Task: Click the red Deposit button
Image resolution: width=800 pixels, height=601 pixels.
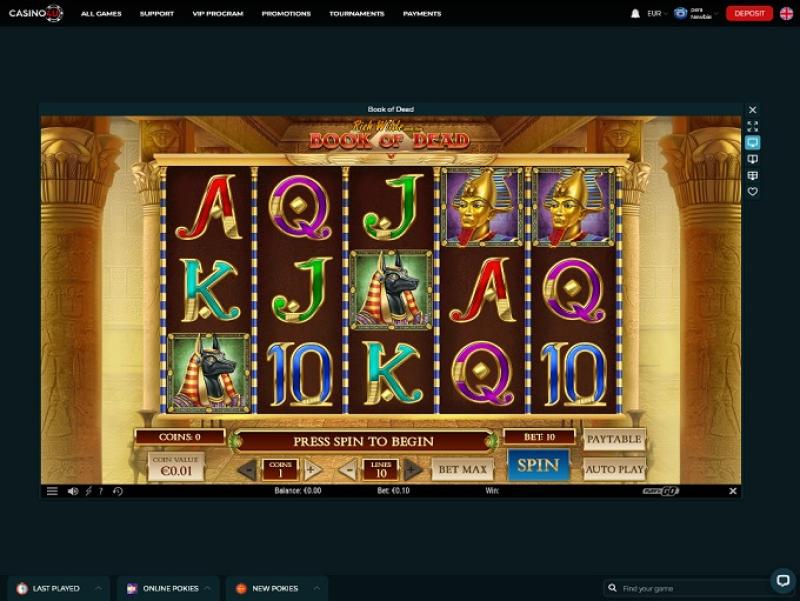Action: click(749, 13)
